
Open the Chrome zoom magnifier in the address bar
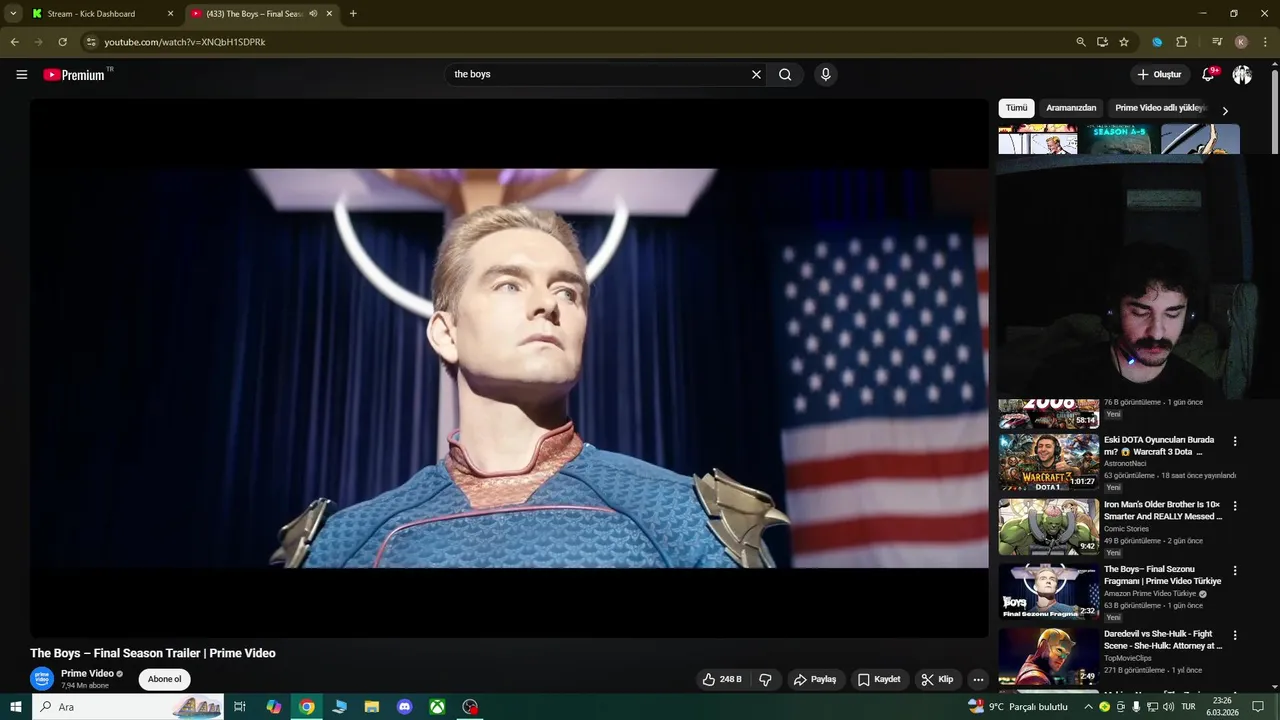pos(1081,42)
